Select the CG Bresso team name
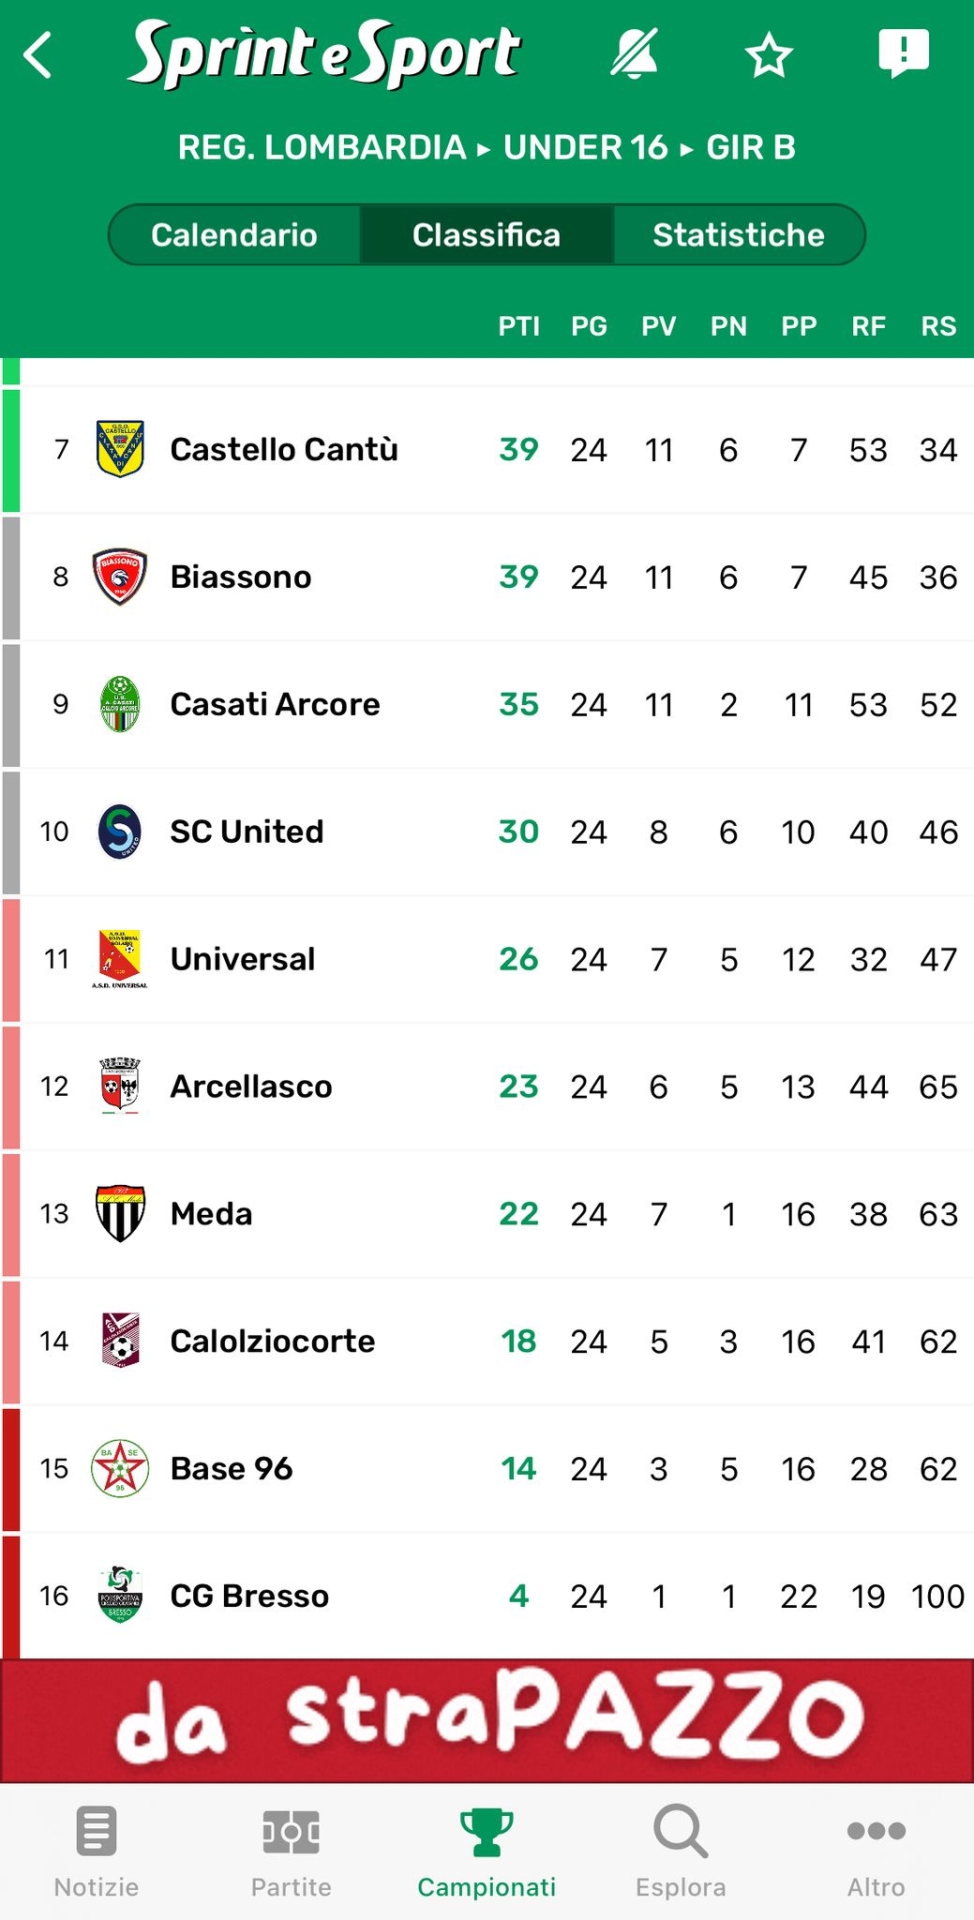The image size is (974, 1920). [249, 1595]
